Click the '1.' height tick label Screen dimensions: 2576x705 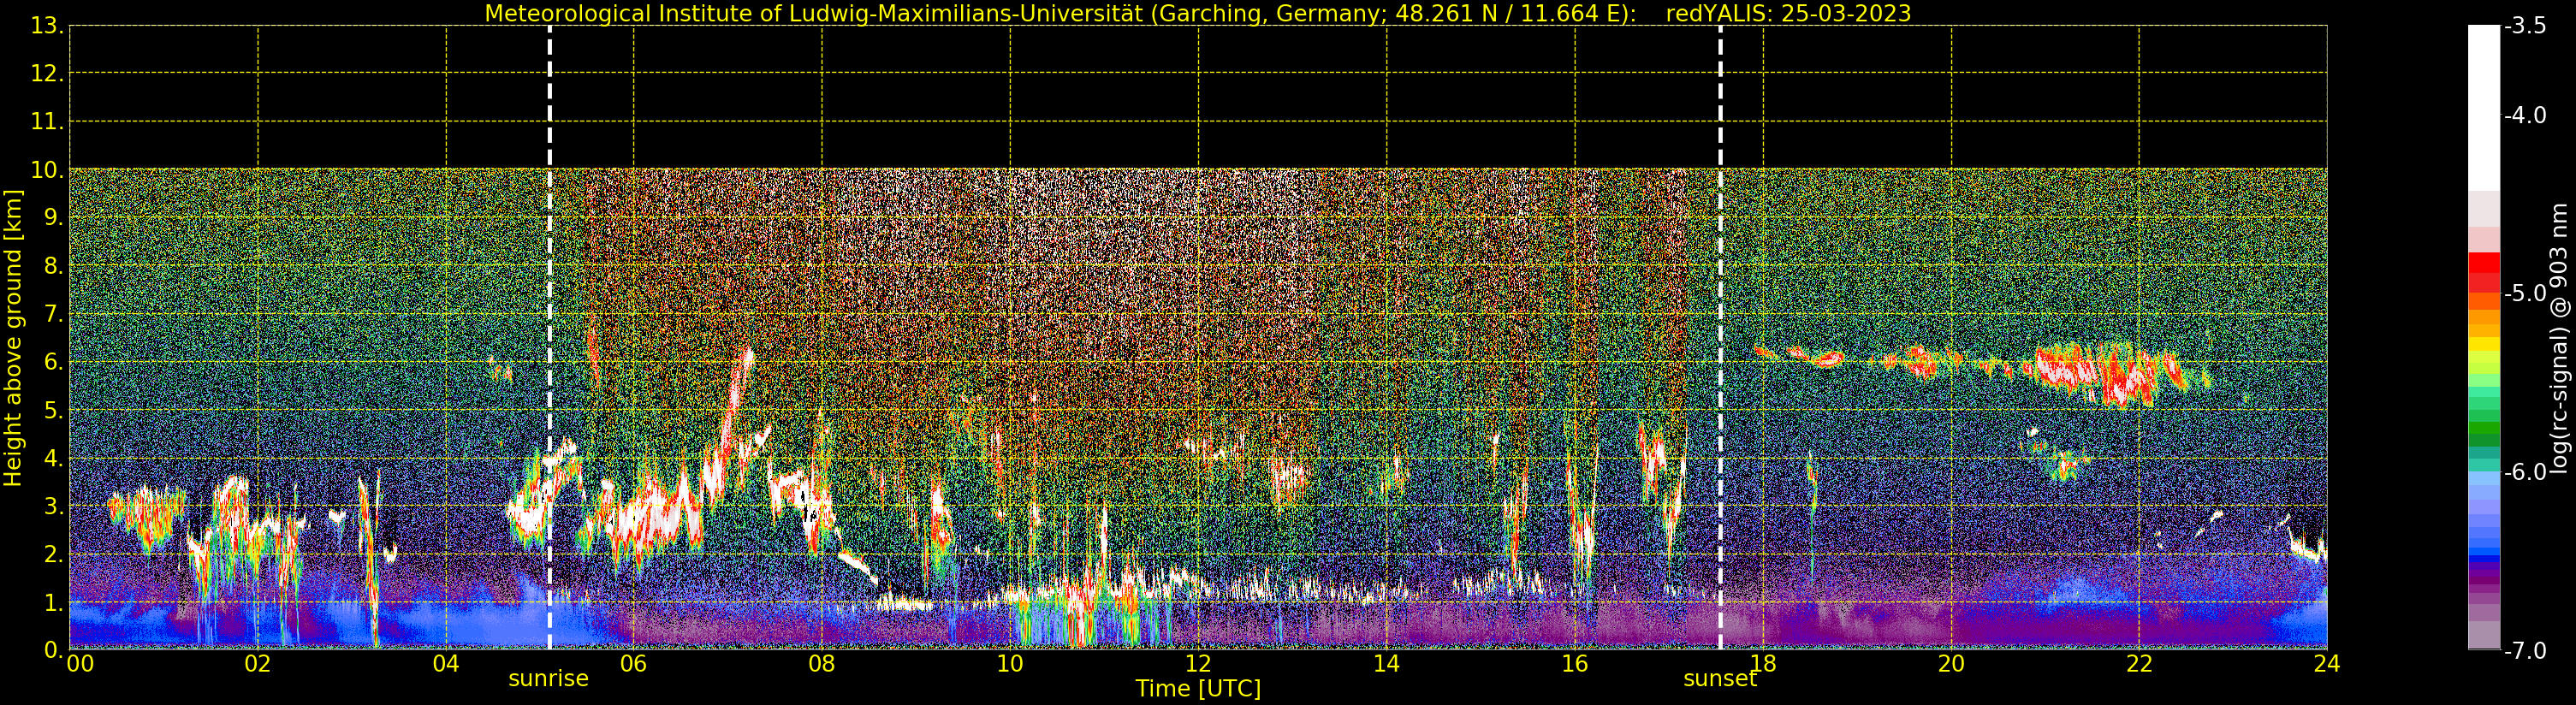click(x=53, y=602)
